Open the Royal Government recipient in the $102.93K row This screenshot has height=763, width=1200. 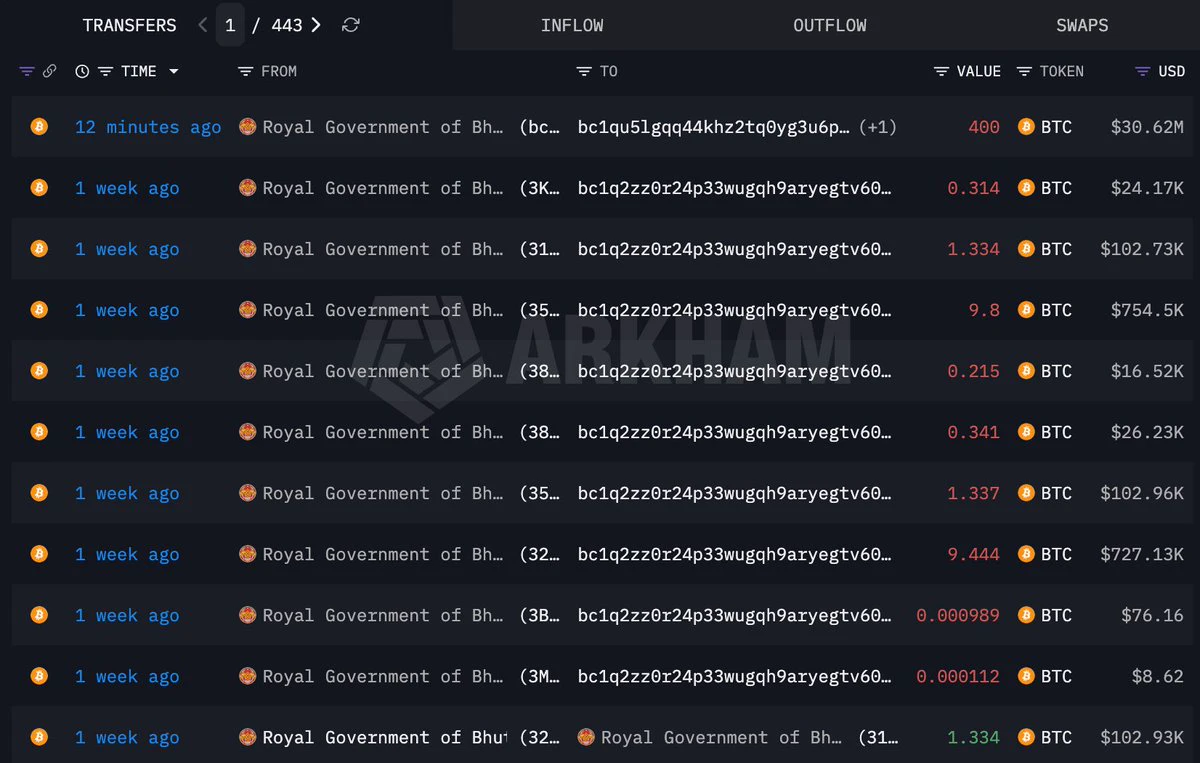721,737
